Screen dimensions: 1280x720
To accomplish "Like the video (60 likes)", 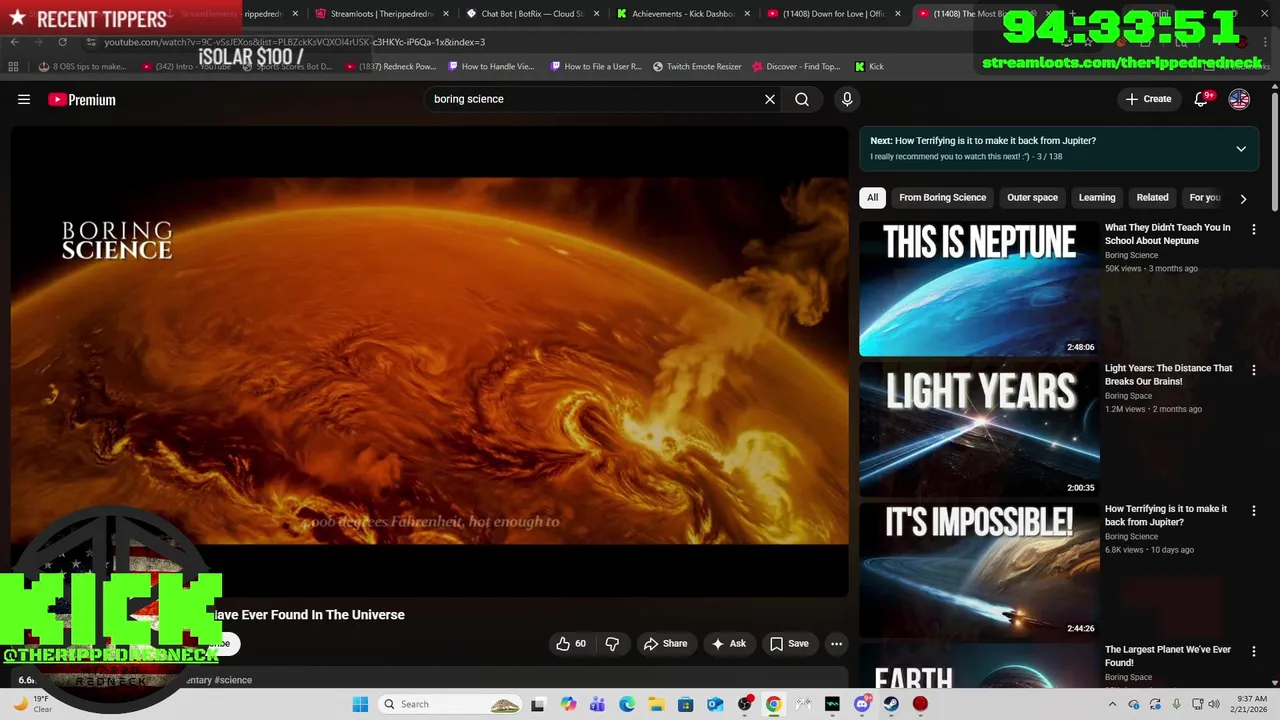I will tap(571, 644).
